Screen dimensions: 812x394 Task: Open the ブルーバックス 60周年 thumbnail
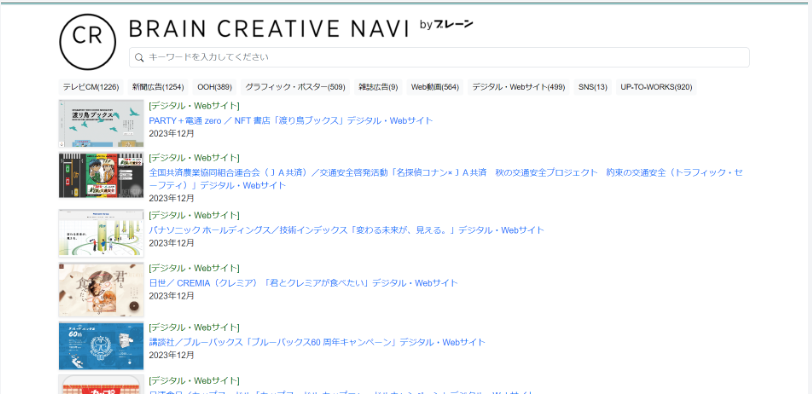[101, 346]
